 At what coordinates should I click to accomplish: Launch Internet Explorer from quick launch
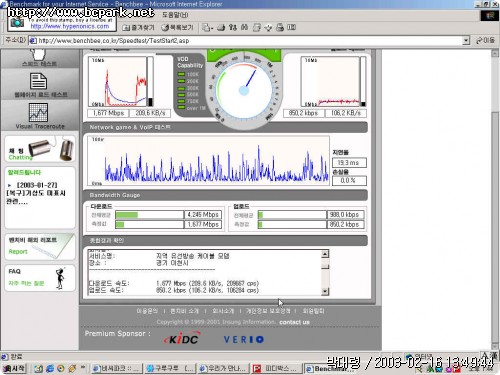(50, 368)
